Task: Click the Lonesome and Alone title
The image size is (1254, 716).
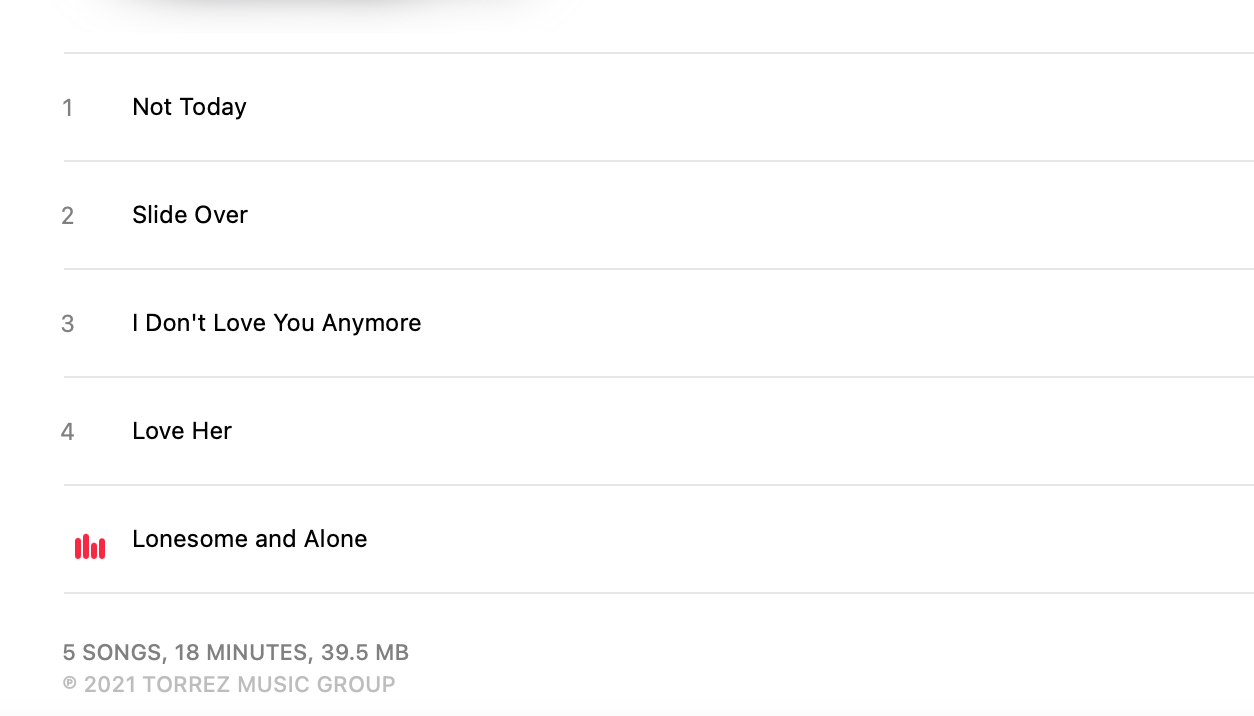Action: click(x=249, y=539)
